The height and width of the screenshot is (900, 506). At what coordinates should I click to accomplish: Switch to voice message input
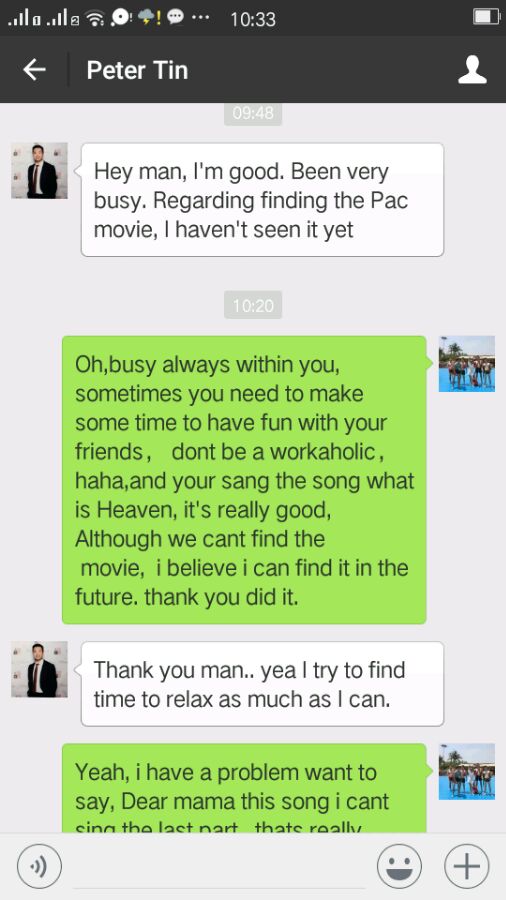click(39, 866)
